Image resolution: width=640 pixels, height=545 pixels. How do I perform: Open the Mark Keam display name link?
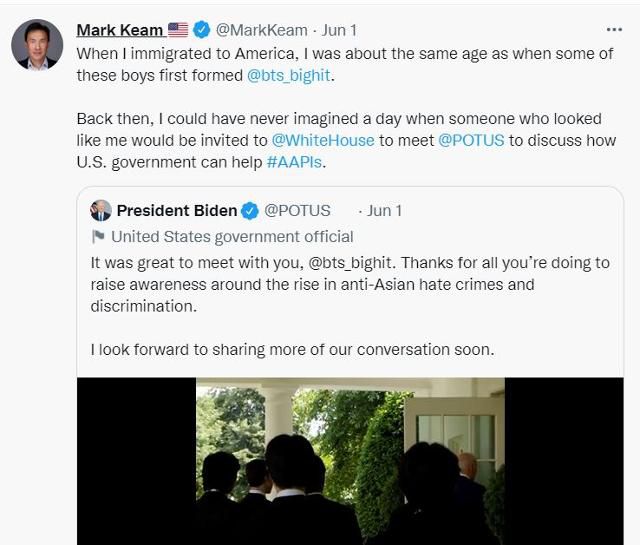tap(120, 30)
